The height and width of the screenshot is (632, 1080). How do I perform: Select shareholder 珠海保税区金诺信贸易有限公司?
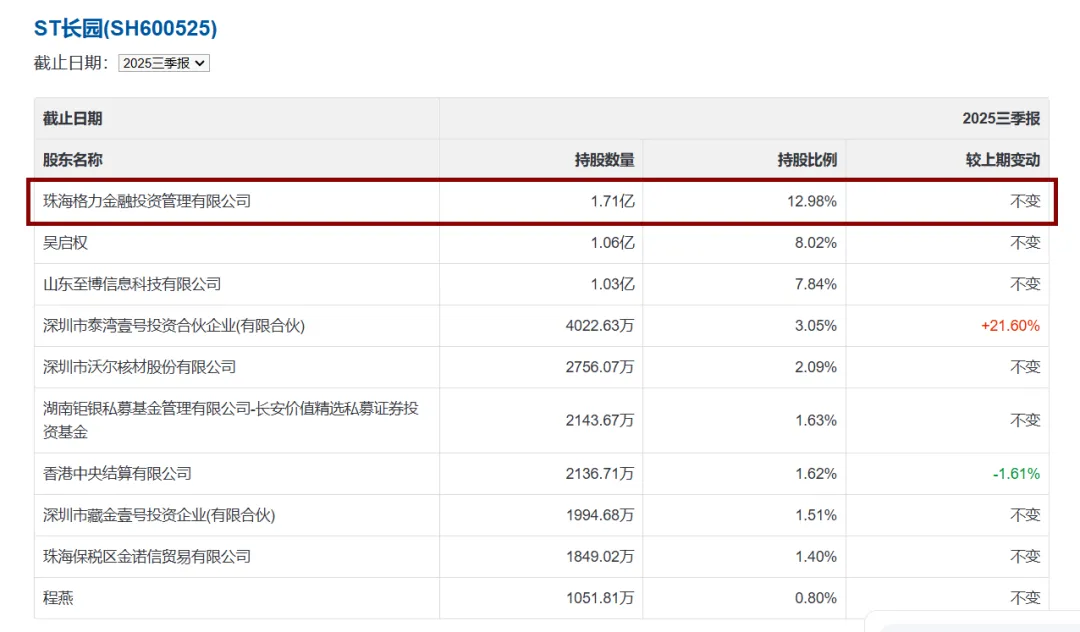(147, 556)
